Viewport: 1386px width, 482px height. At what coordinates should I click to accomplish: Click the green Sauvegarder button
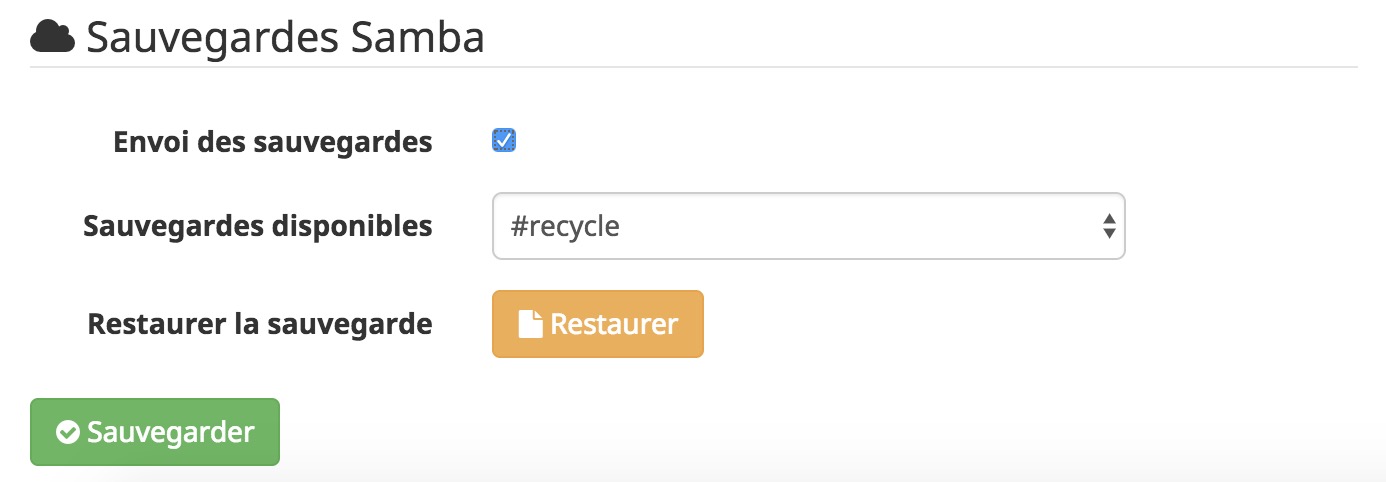[x=155, y=432]
